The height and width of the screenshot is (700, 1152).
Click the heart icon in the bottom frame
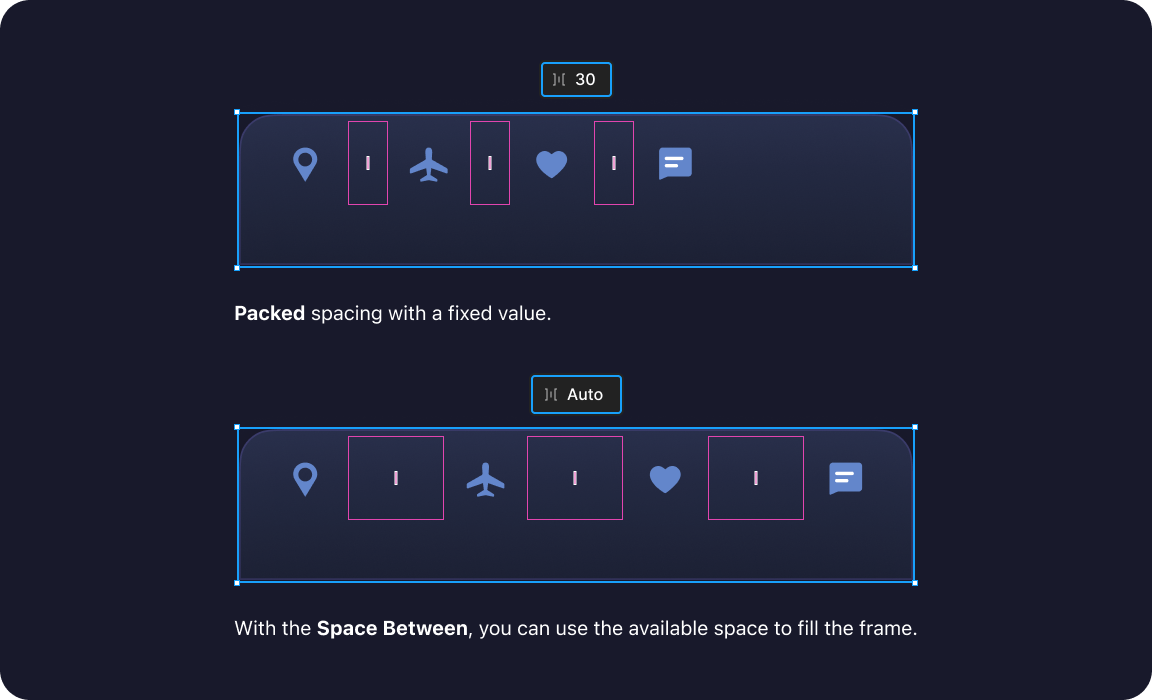point(665,477)
